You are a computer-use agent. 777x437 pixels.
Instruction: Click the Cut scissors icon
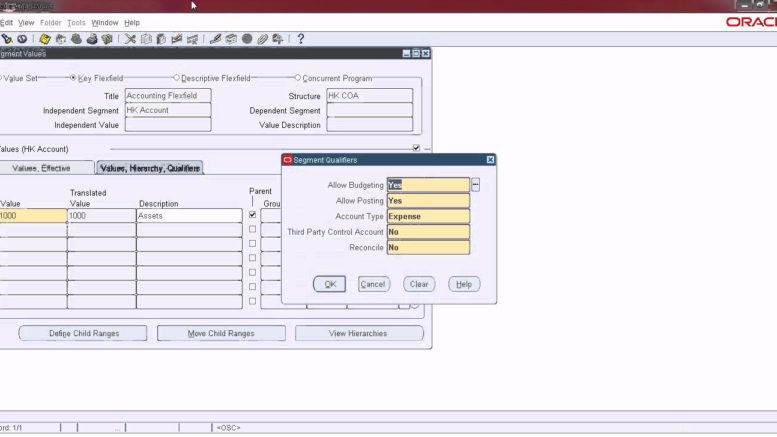click(130, 39)
